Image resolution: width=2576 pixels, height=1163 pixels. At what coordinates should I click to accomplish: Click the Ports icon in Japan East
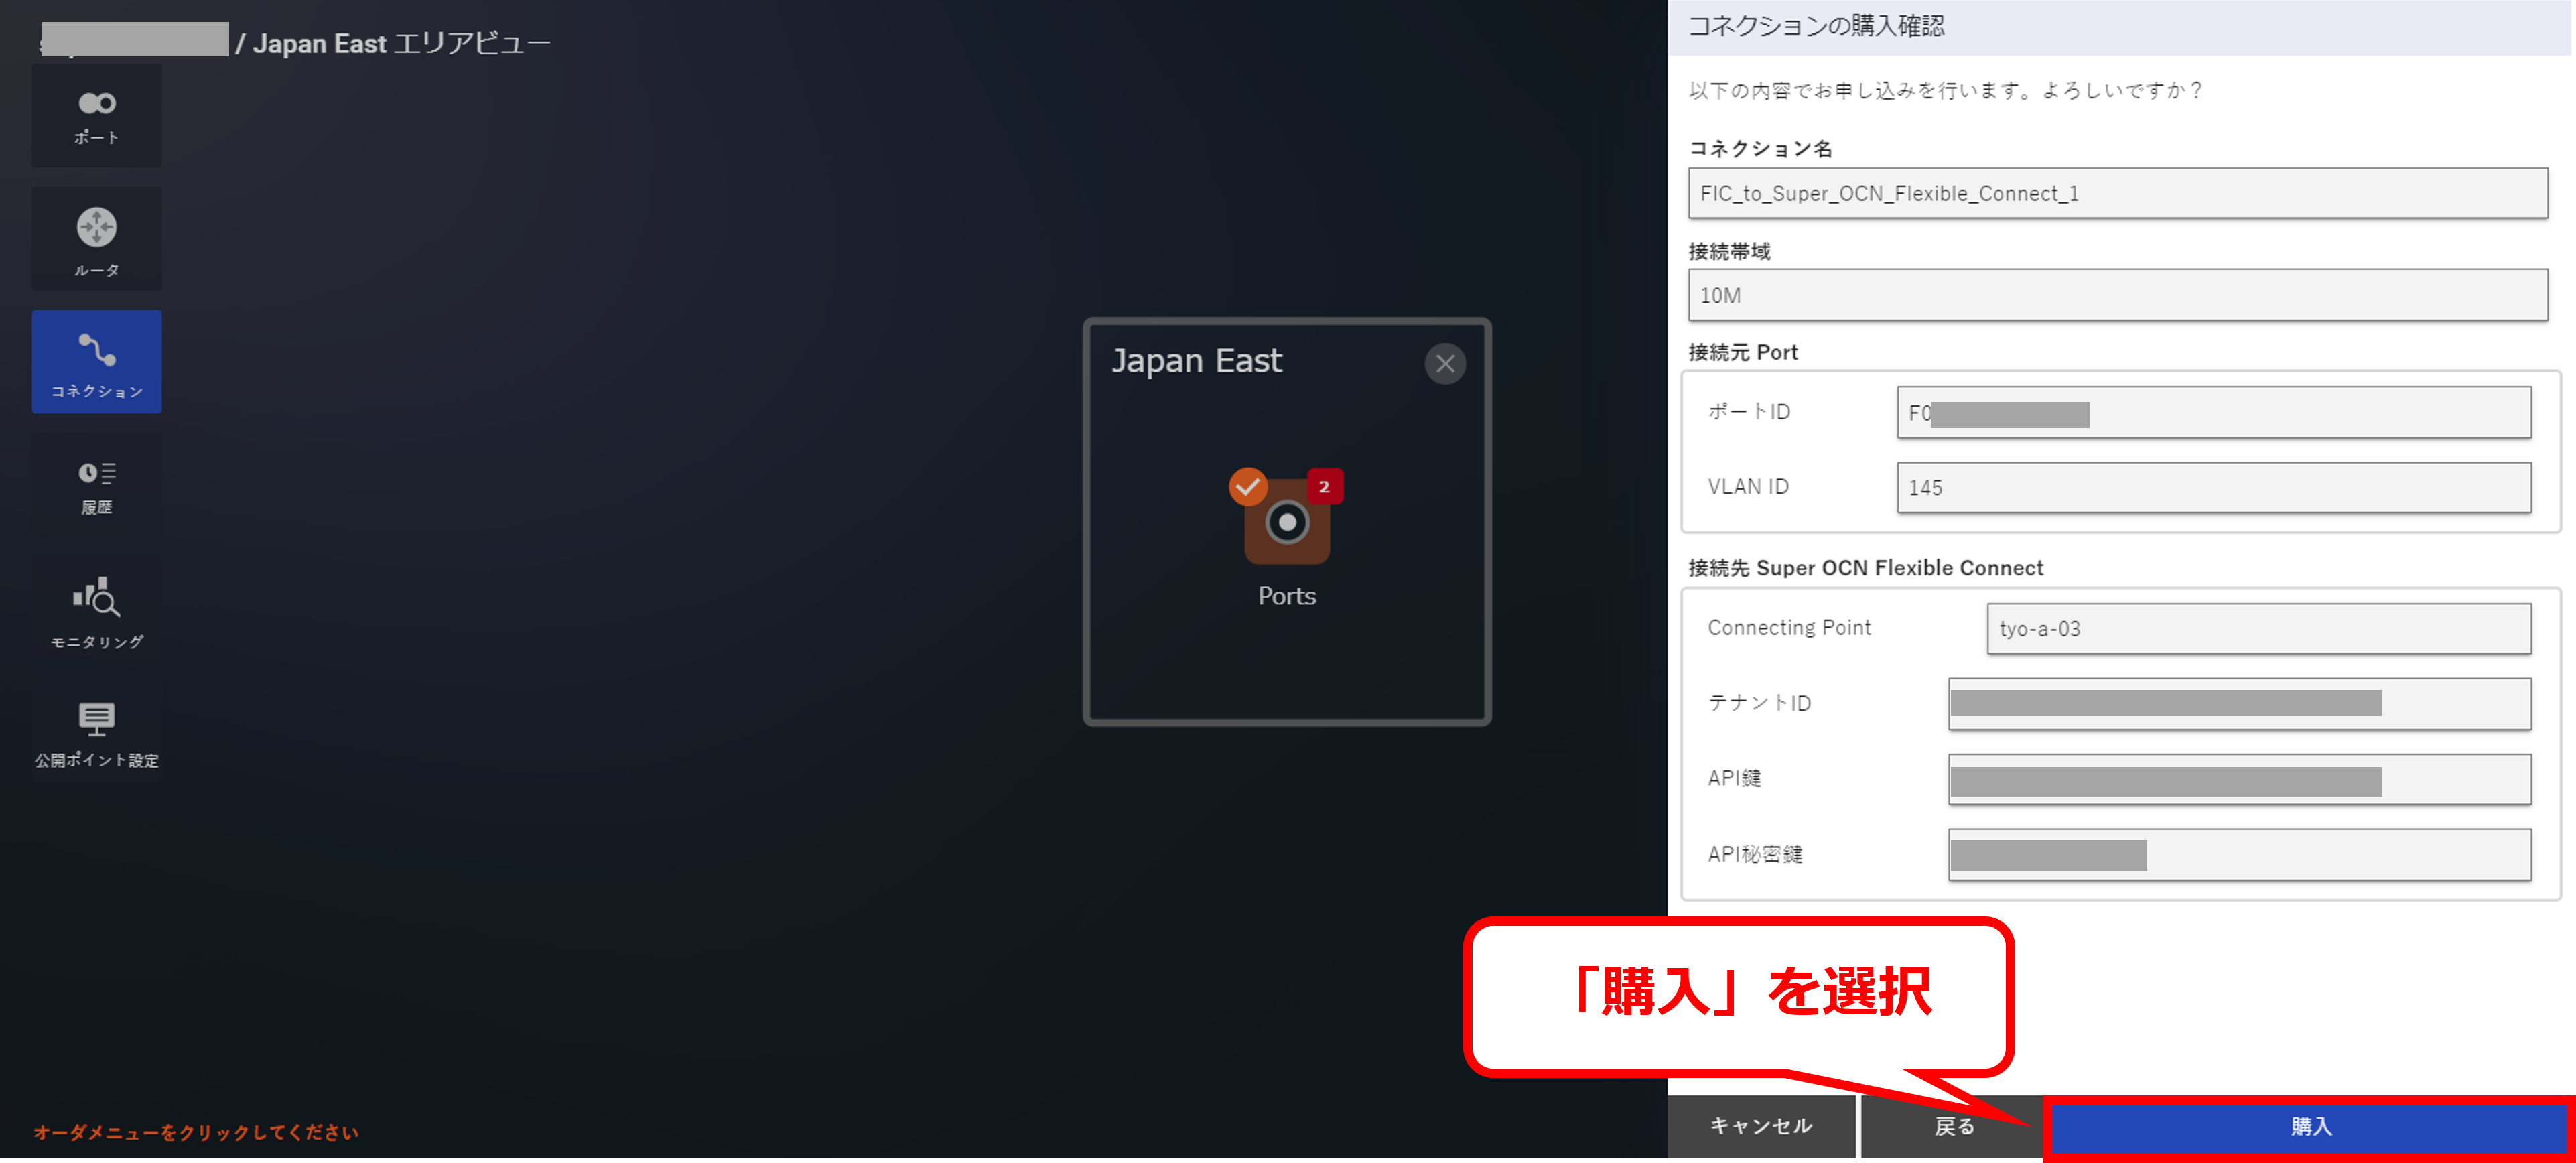[1286, 523]
